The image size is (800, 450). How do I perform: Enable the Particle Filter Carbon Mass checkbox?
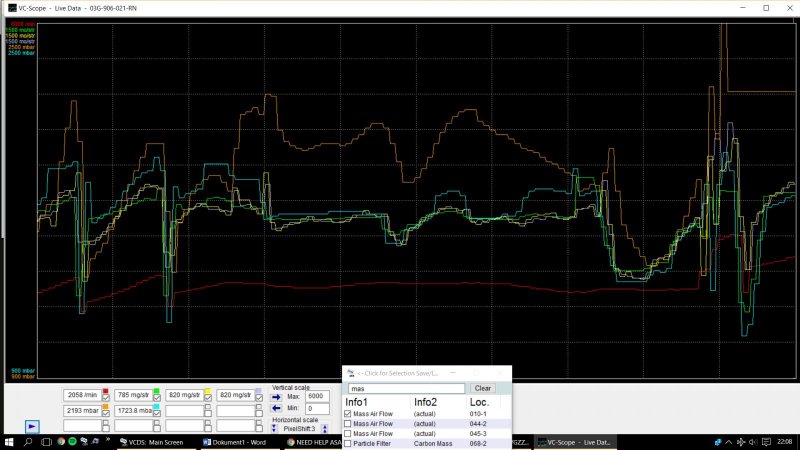click(x=348, y=443)
